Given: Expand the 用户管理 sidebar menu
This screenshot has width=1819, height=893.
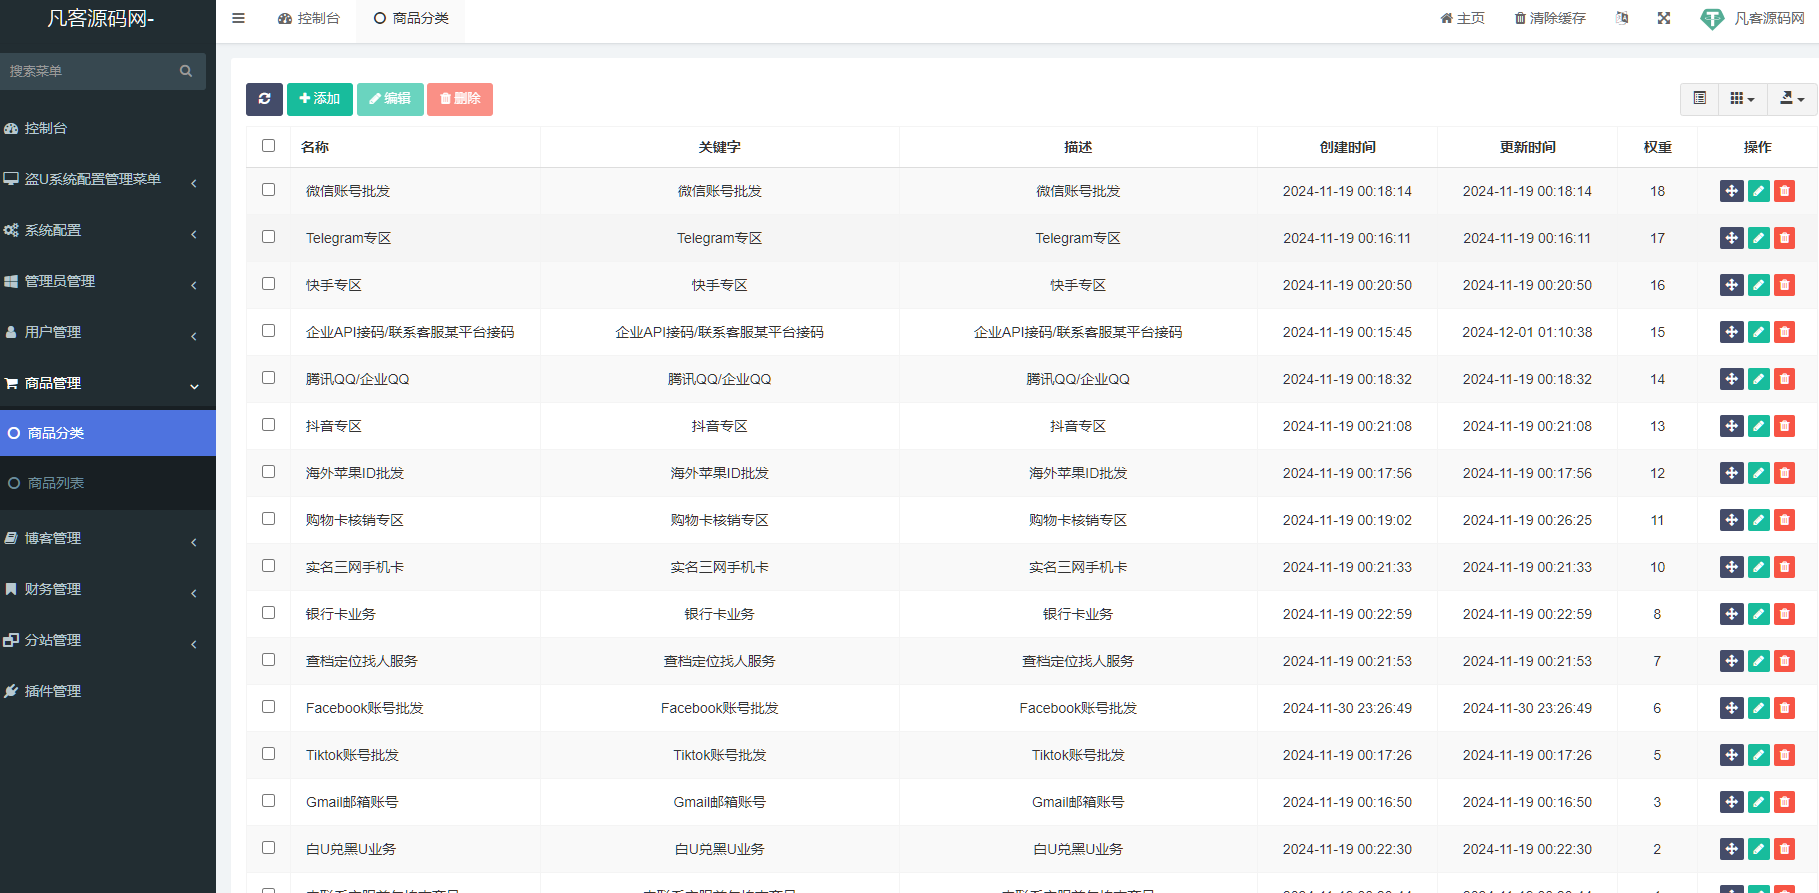Looking at the screenshot, I should pos(108,333).
